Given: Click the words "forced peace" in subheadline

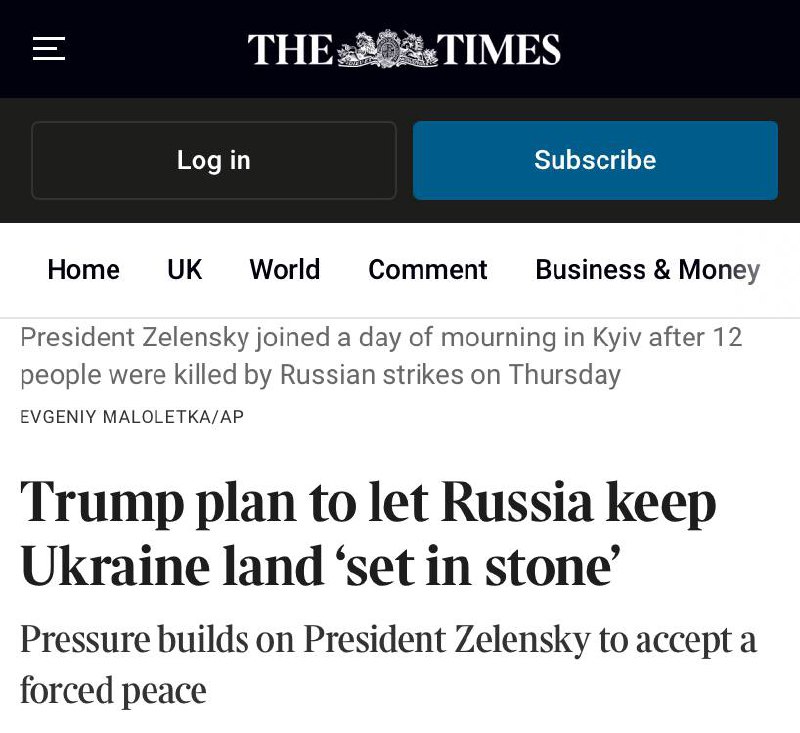Looking at the screenshot, I should coord(113,691).
